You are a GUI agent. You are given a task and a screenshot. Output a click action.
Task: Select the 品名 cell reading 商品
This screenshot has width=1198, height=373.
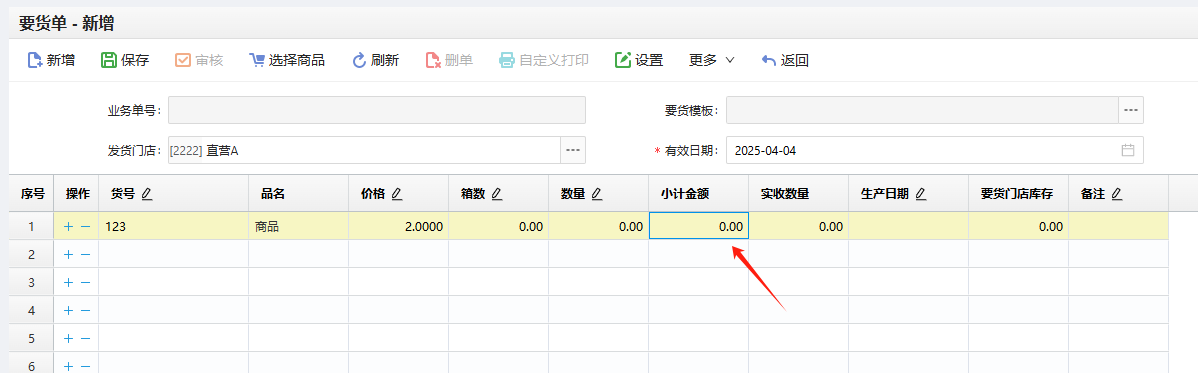coord(299,226)
